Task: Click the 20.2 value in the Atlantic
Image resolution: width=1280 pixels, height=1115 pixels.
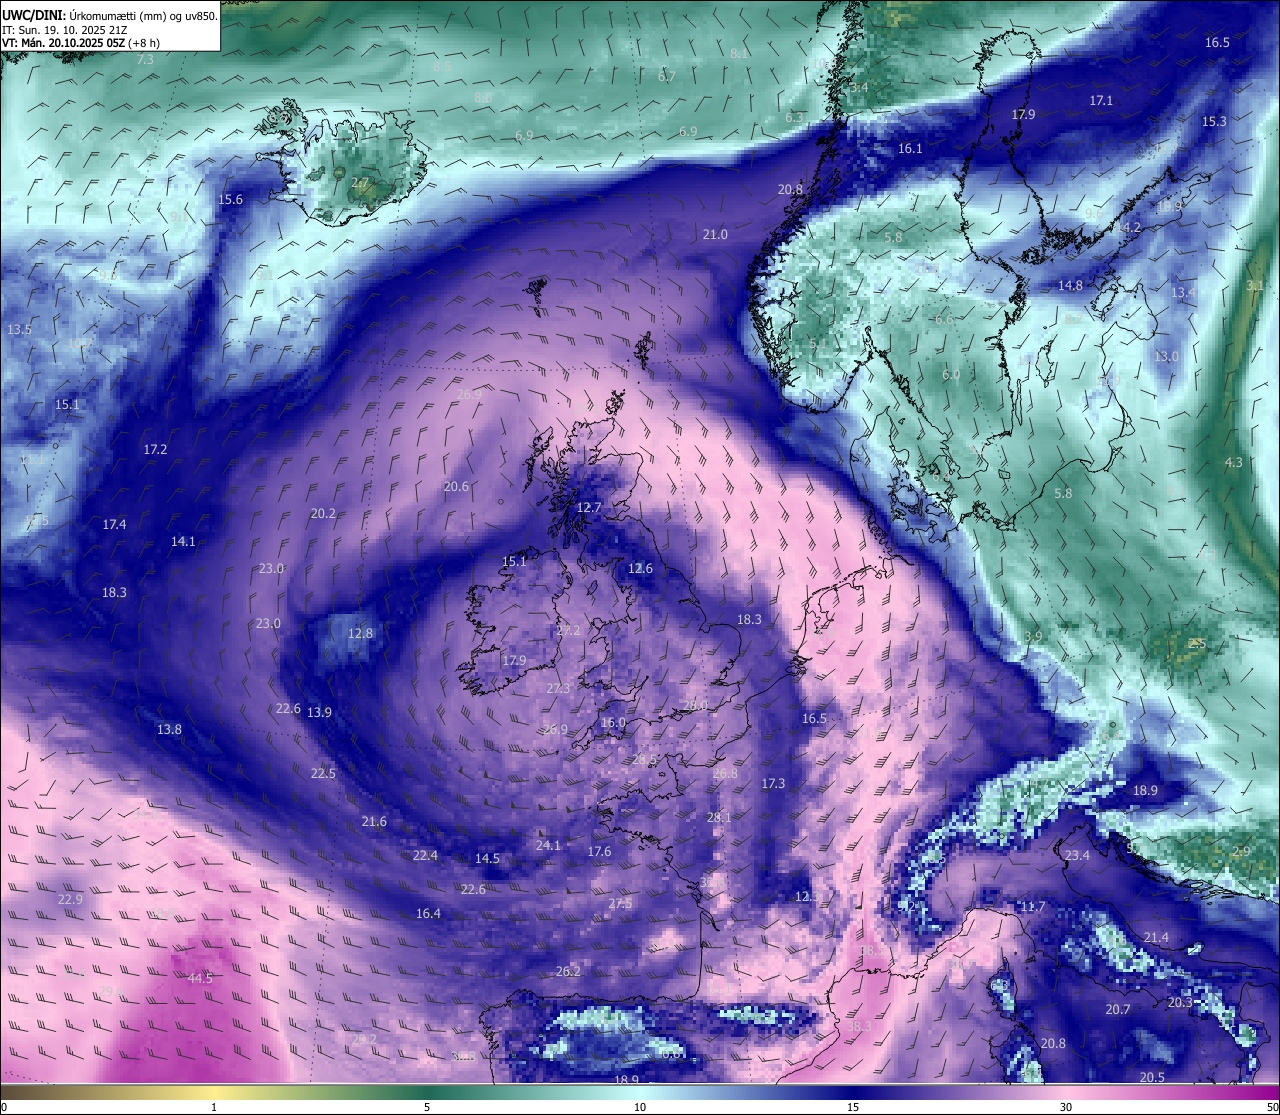Action: 323,513
